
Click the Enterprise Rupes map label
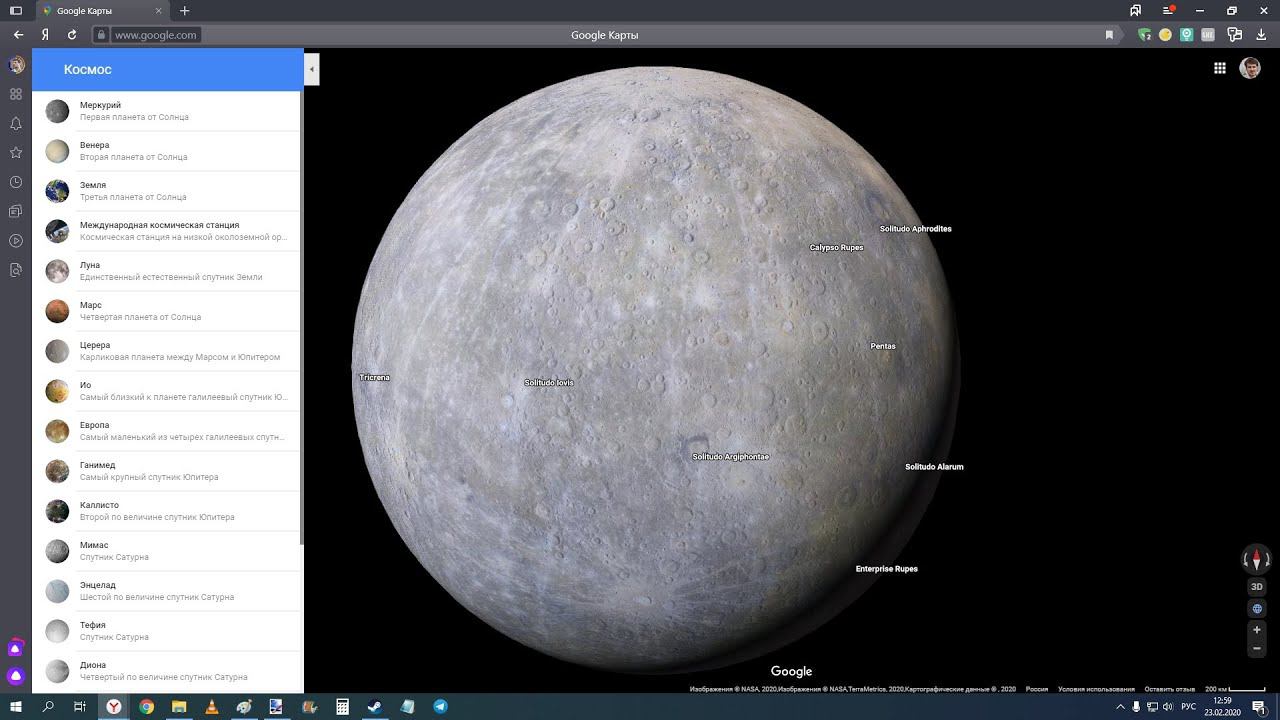coord(886,569)
